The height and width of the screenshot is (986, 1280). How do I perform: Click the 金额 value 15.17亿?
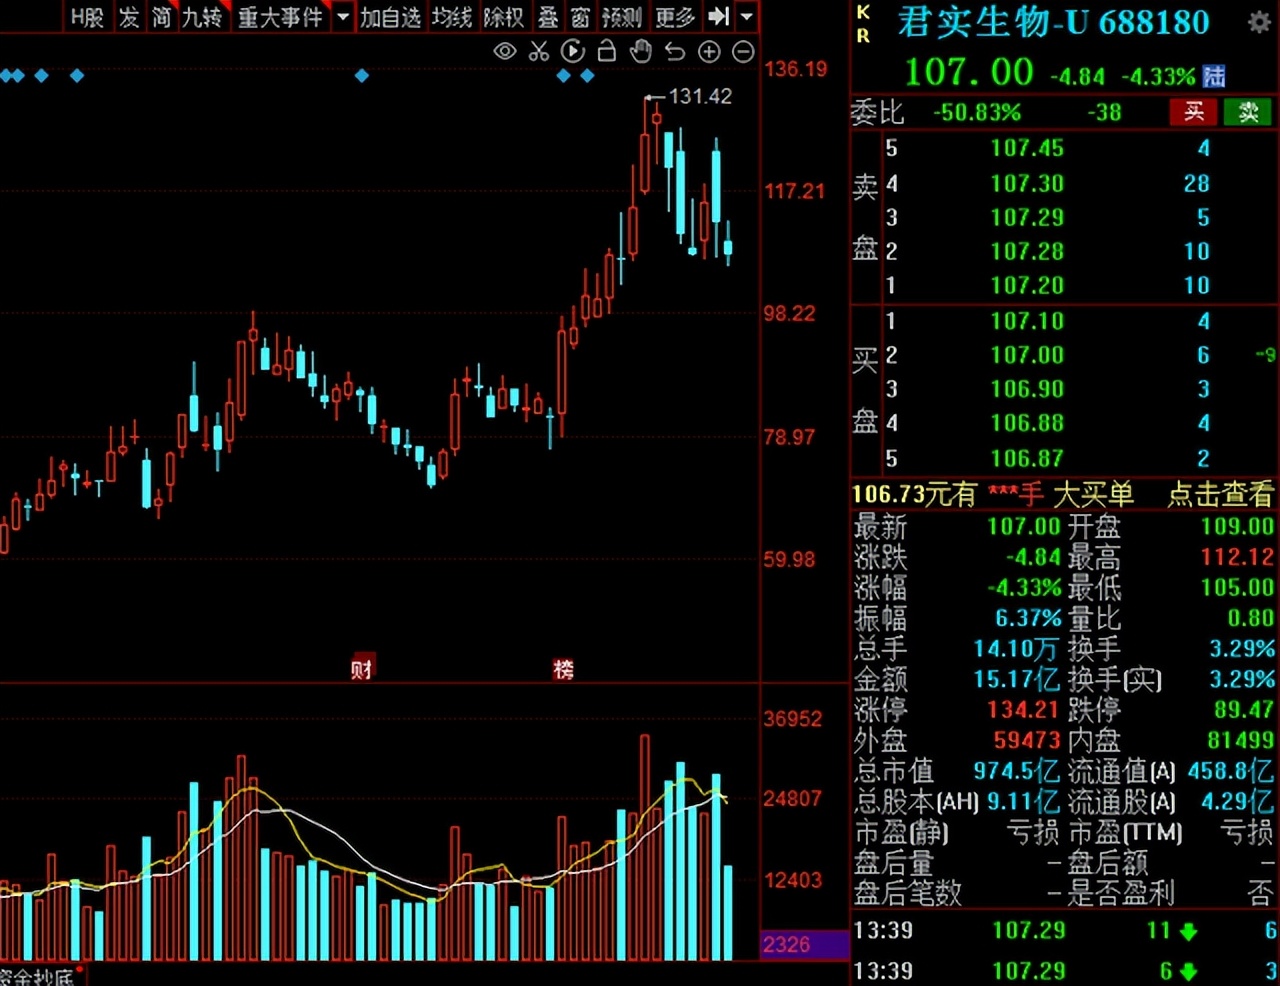pyautogui.click(x=1016, y=679)
